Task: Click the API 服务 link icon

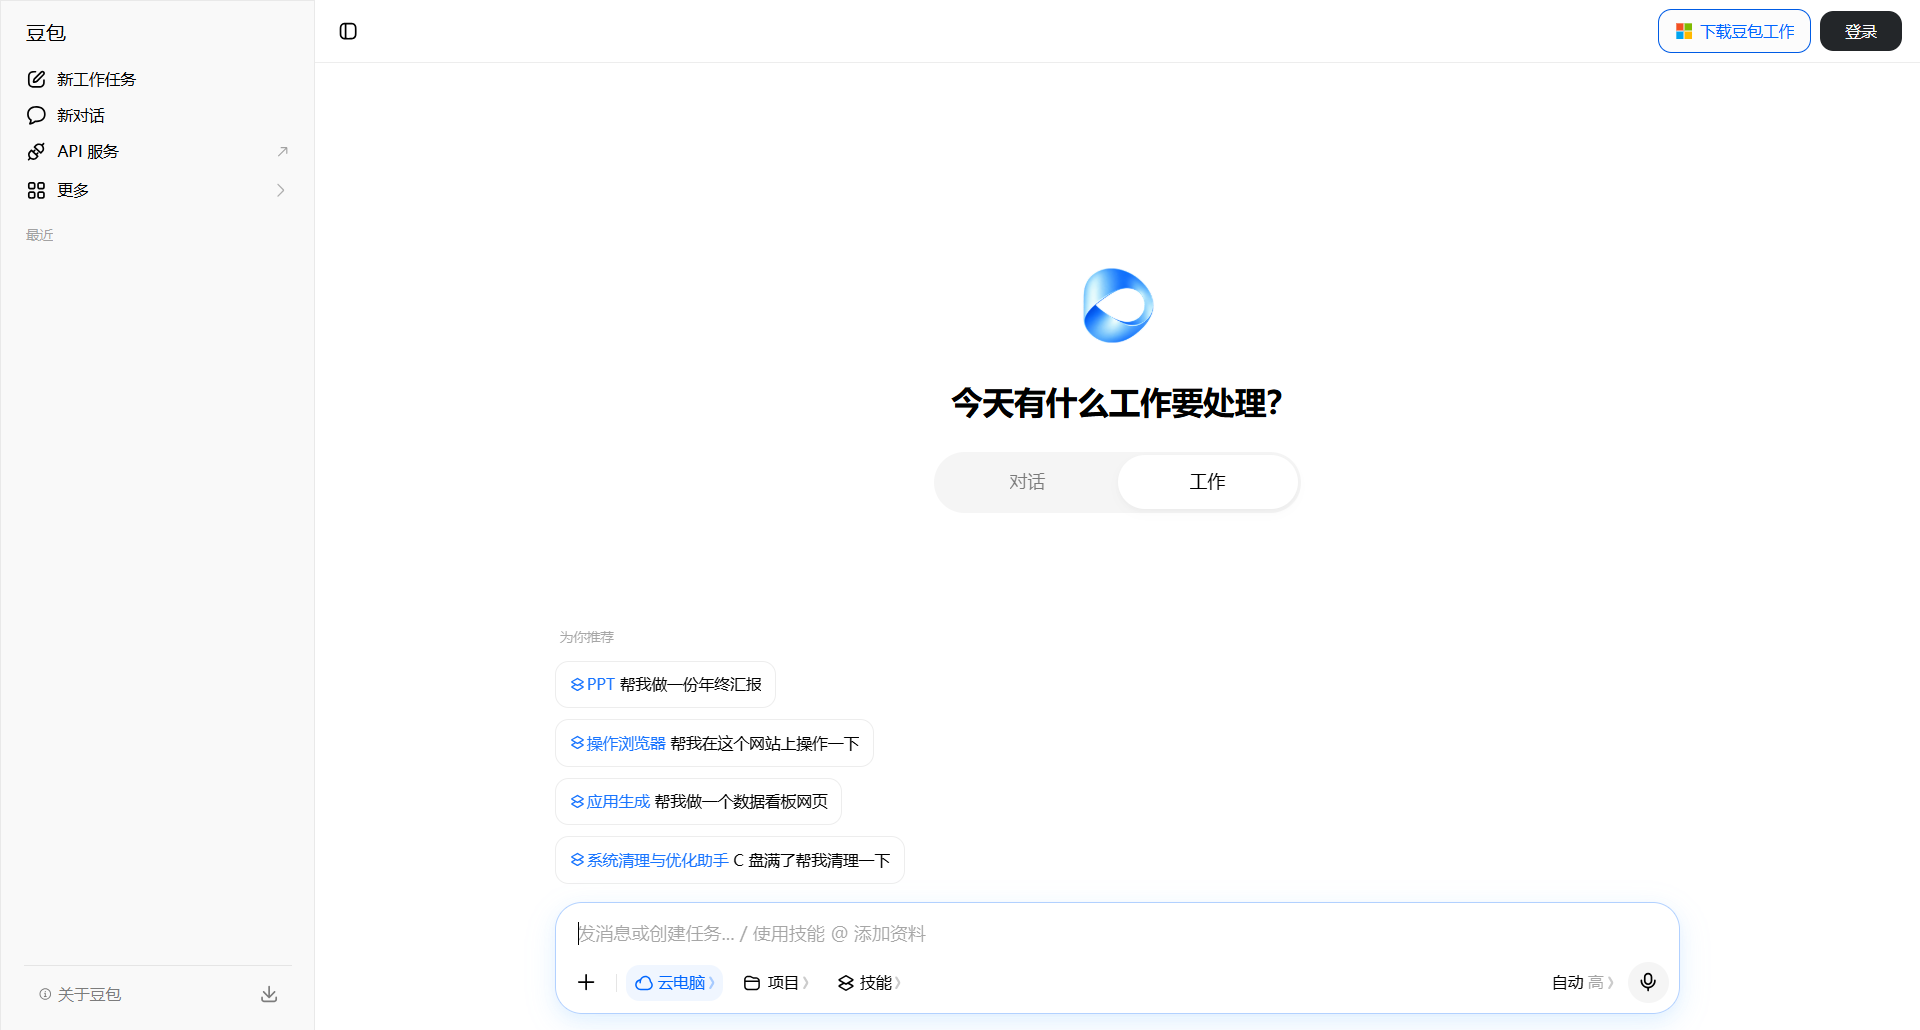Action: pyautogui.click(x=36, y=151)
